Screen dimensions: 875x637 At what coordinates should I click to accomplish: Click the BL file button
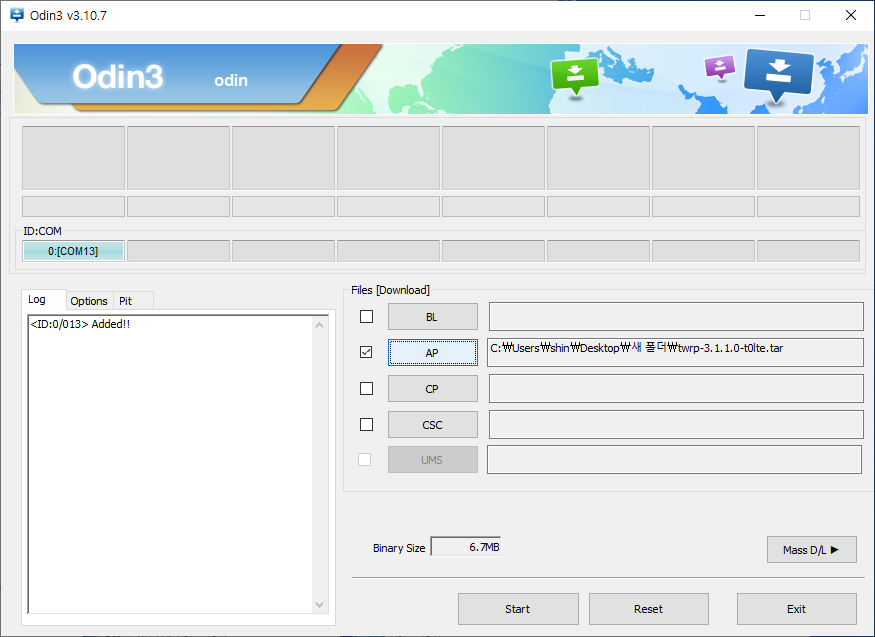[432, 317]
